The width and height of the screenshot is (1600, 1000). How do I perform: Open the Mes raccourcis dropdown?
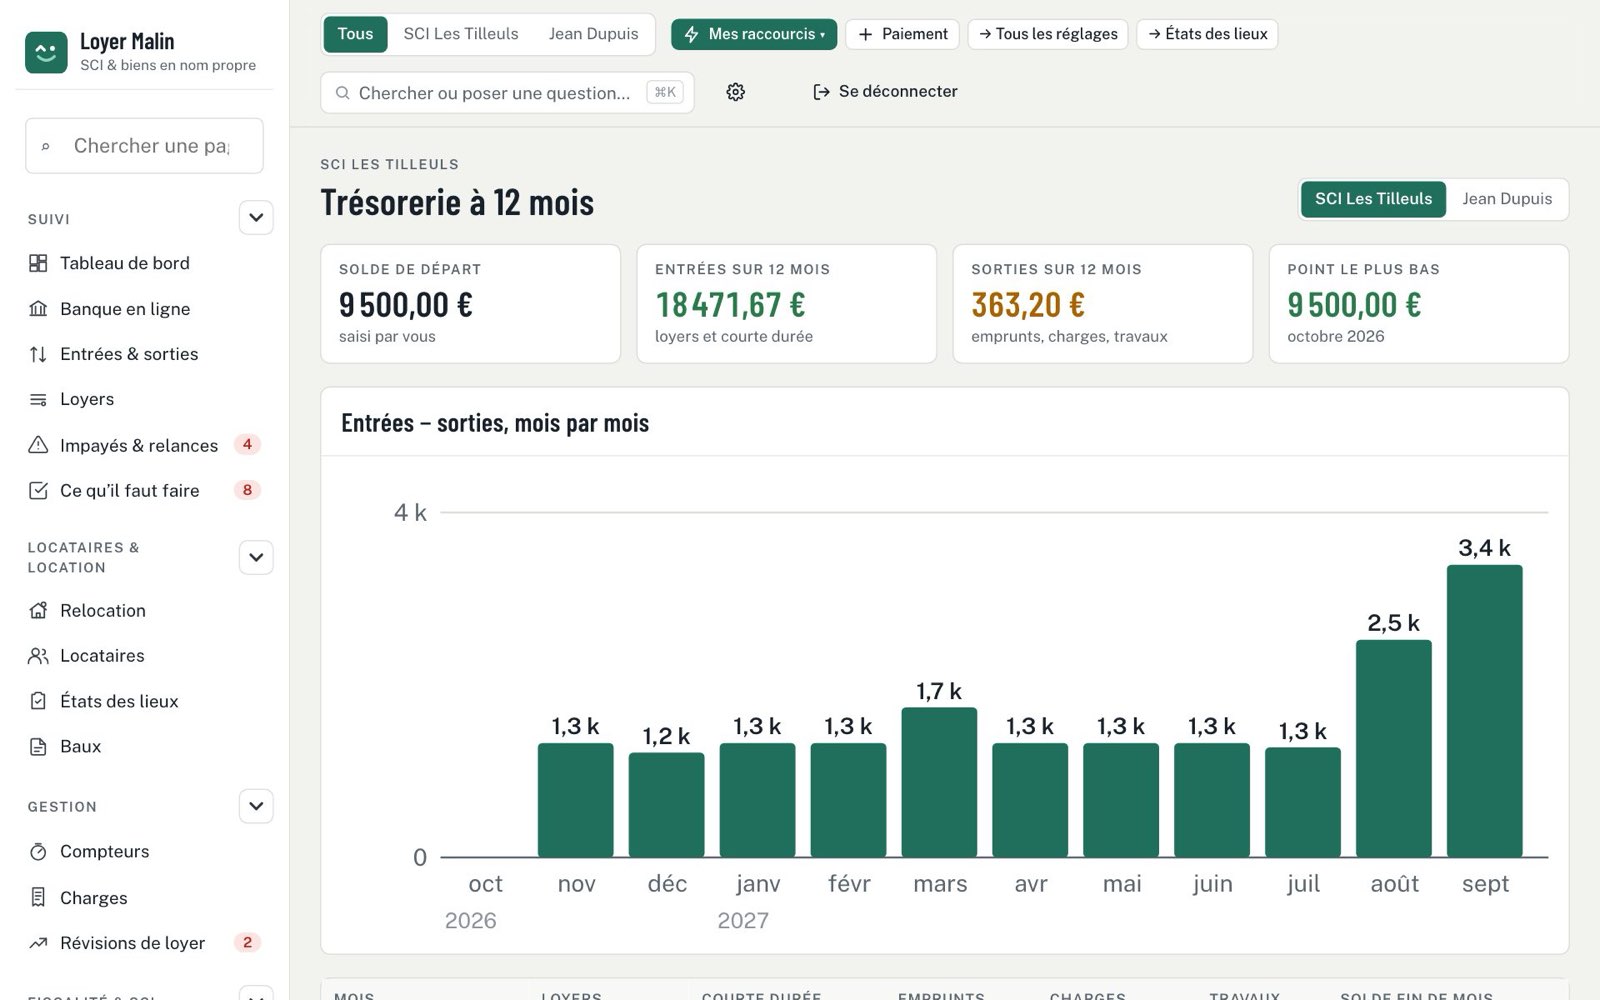tap(754, 34)
